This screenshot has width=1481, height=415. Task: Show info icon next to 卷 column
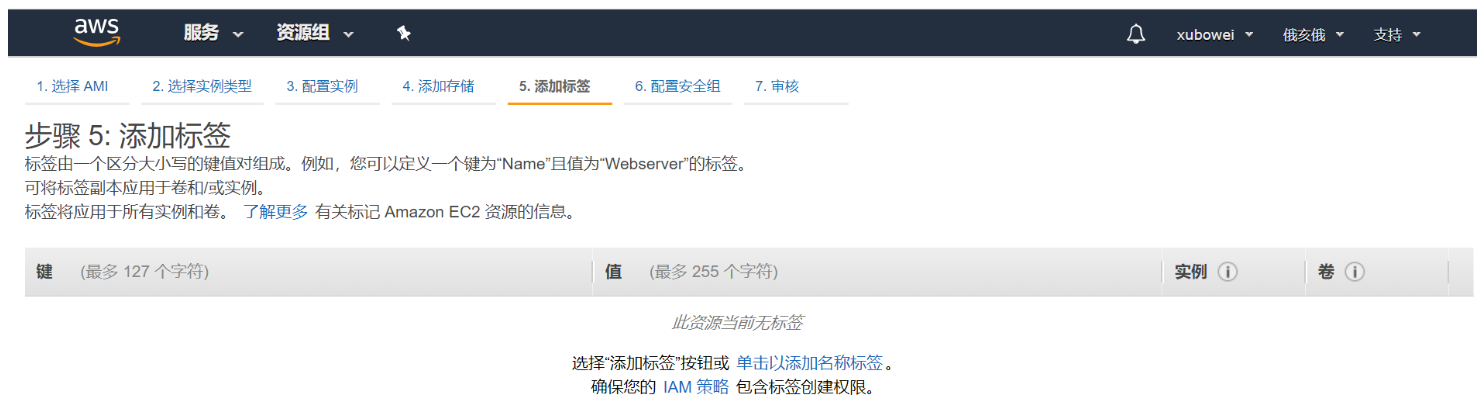click(1355, 272)
